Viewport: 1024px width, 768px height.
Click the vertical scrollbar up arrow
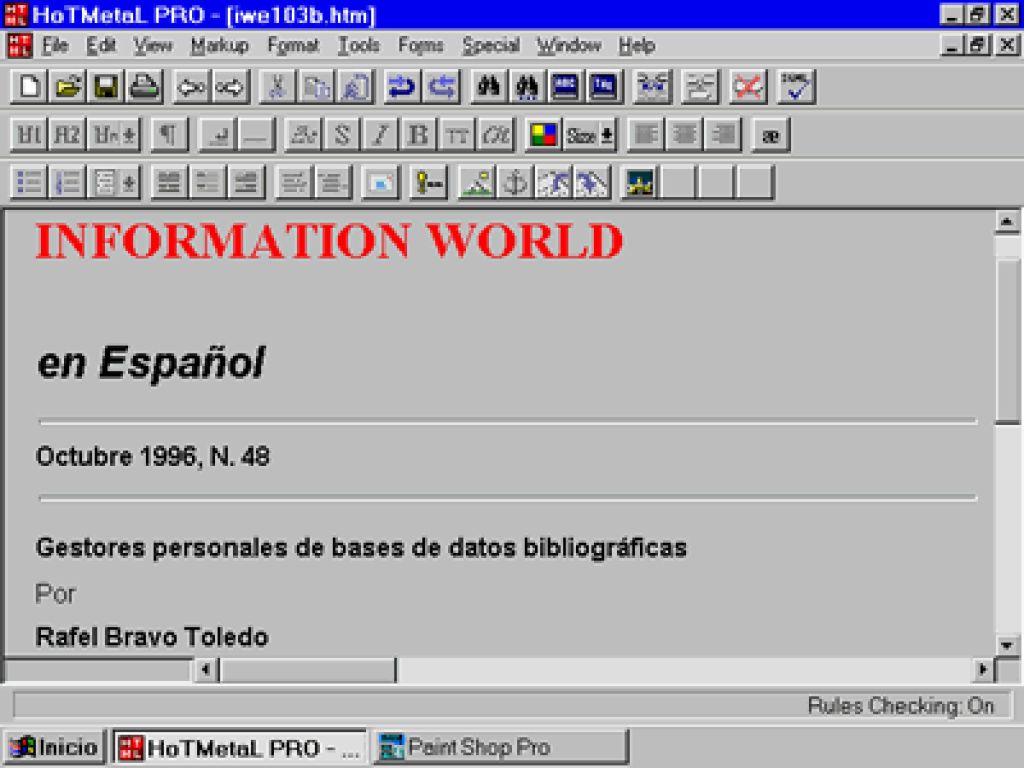(x=1006, y=222)
